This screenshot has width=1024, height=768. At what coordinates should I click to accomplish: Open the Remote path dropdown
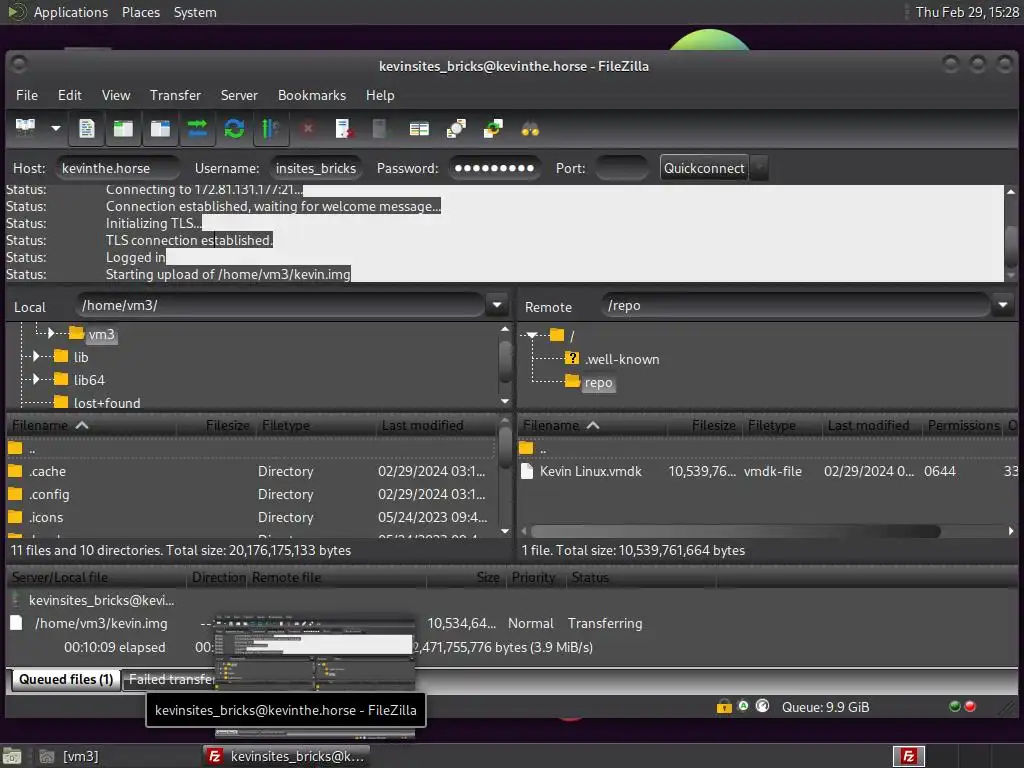[1002, 305]
